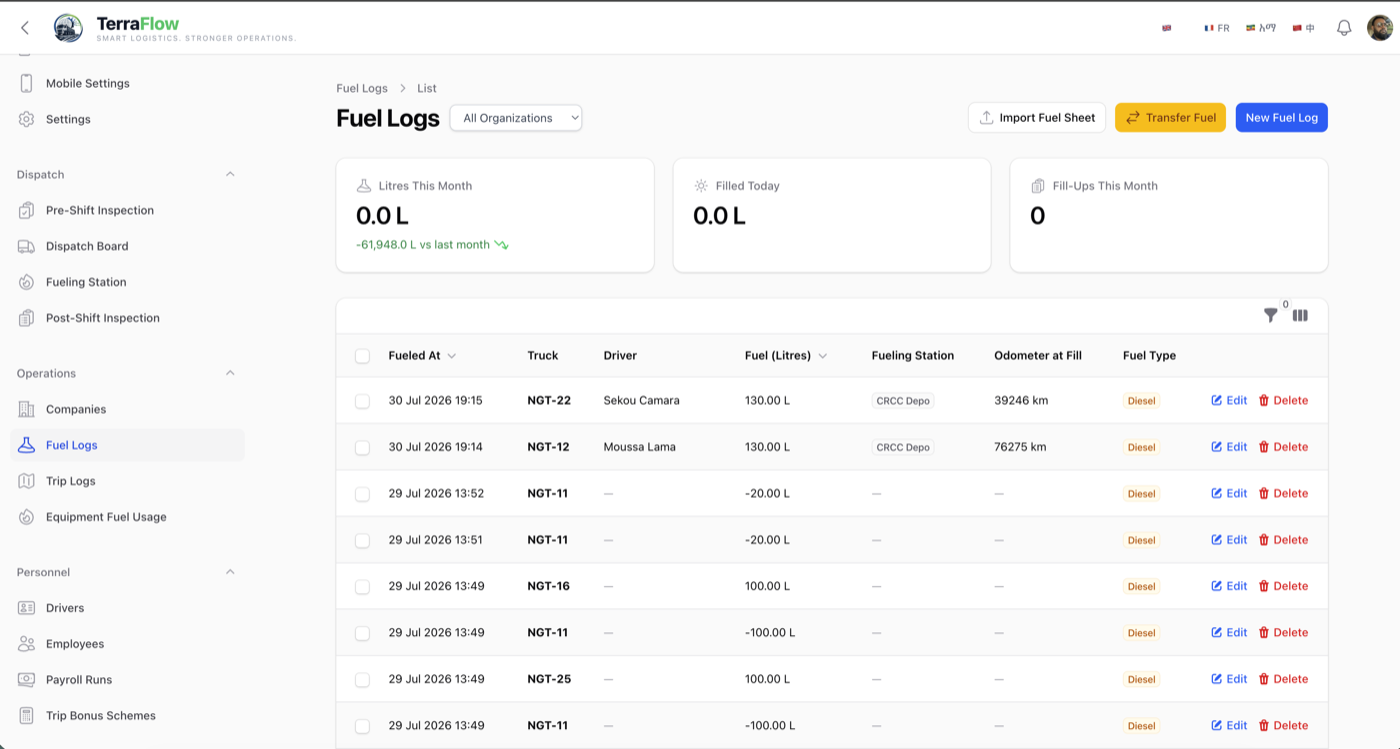Open the table filter funnel
The width and height of the screenshot is (1400, 749).
coord(1270,315)
